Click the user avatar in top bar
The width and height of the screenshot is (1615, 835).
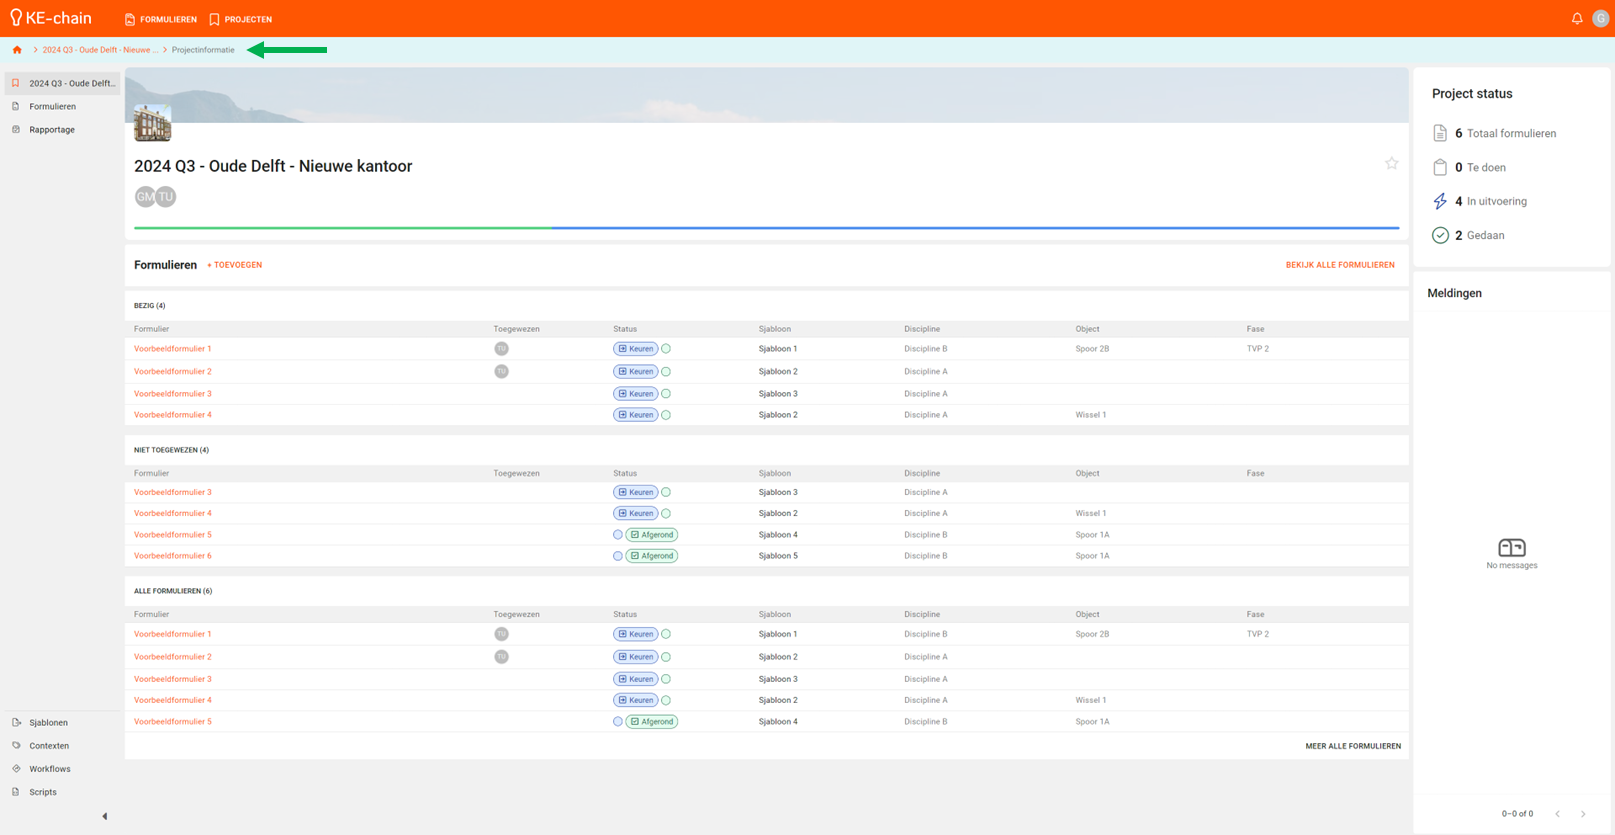[1600, 19]
